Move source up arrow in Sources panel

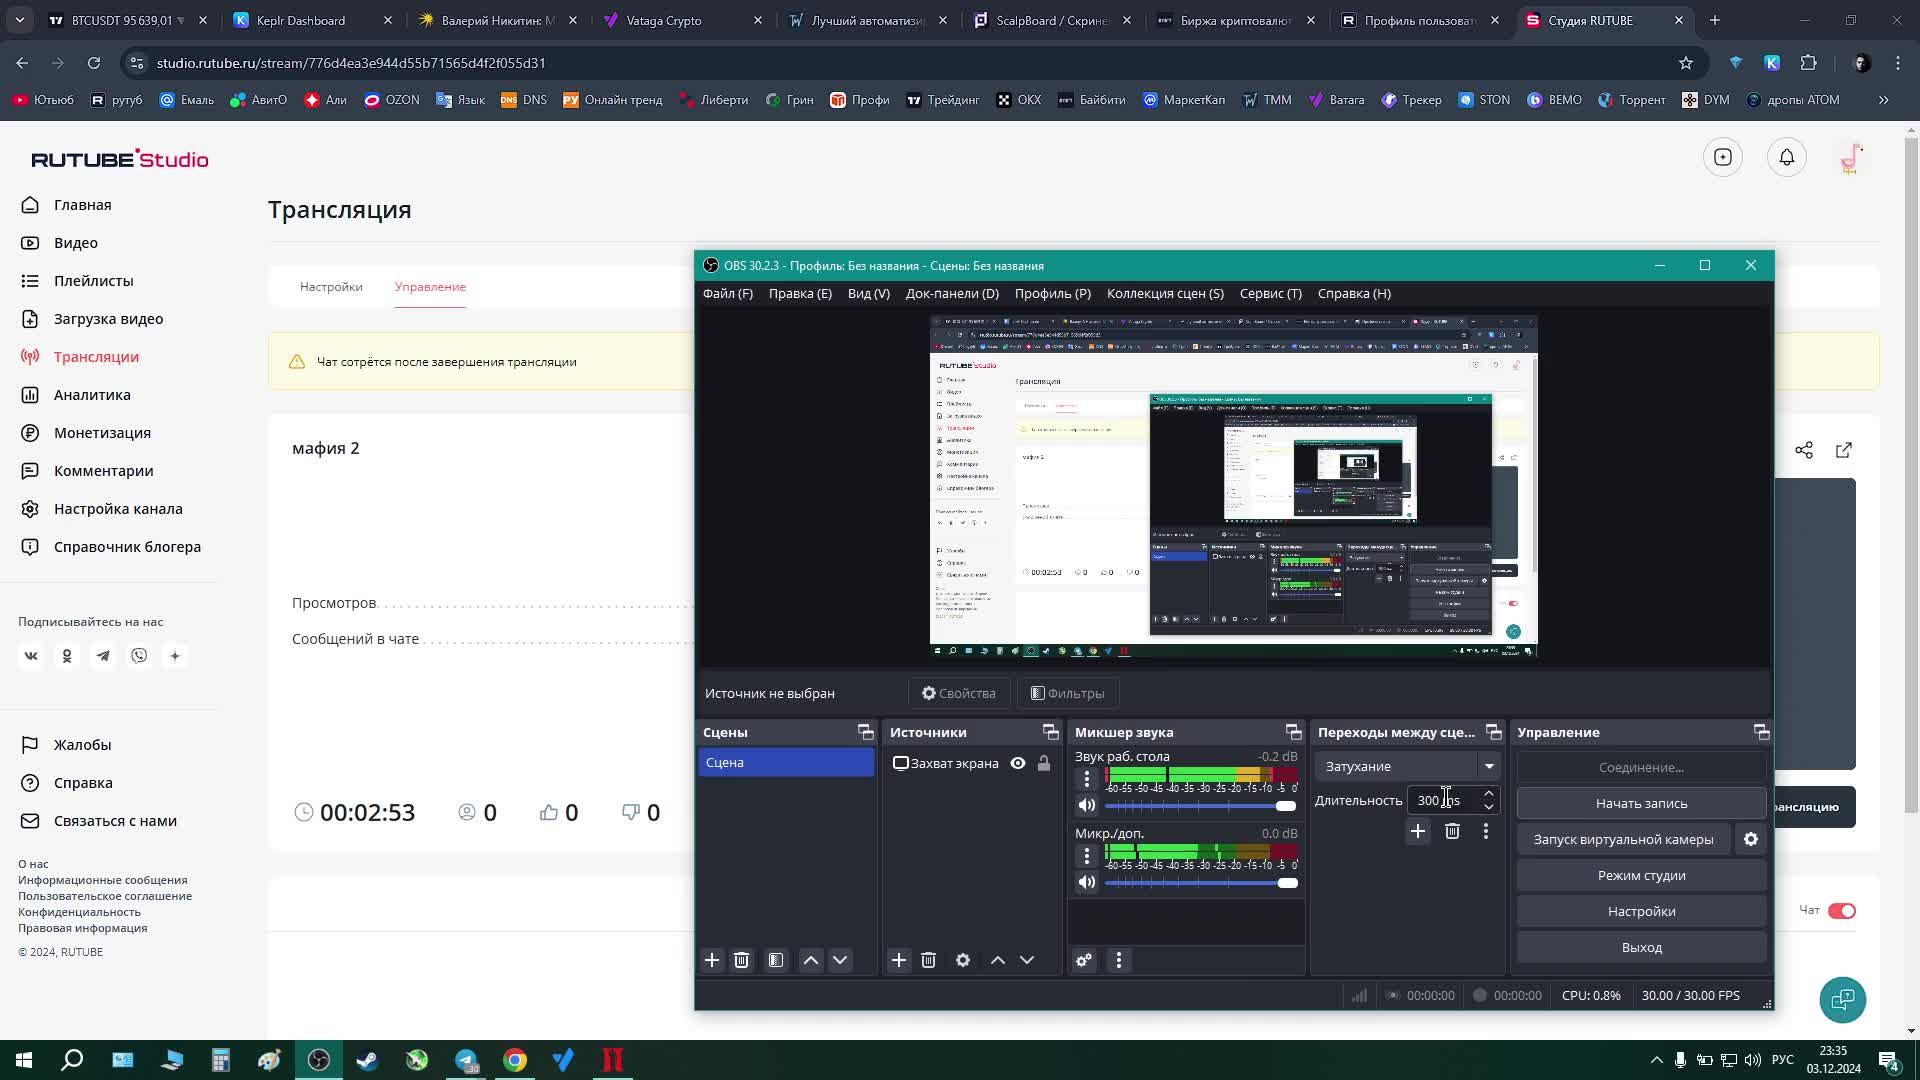click(998, 960)
